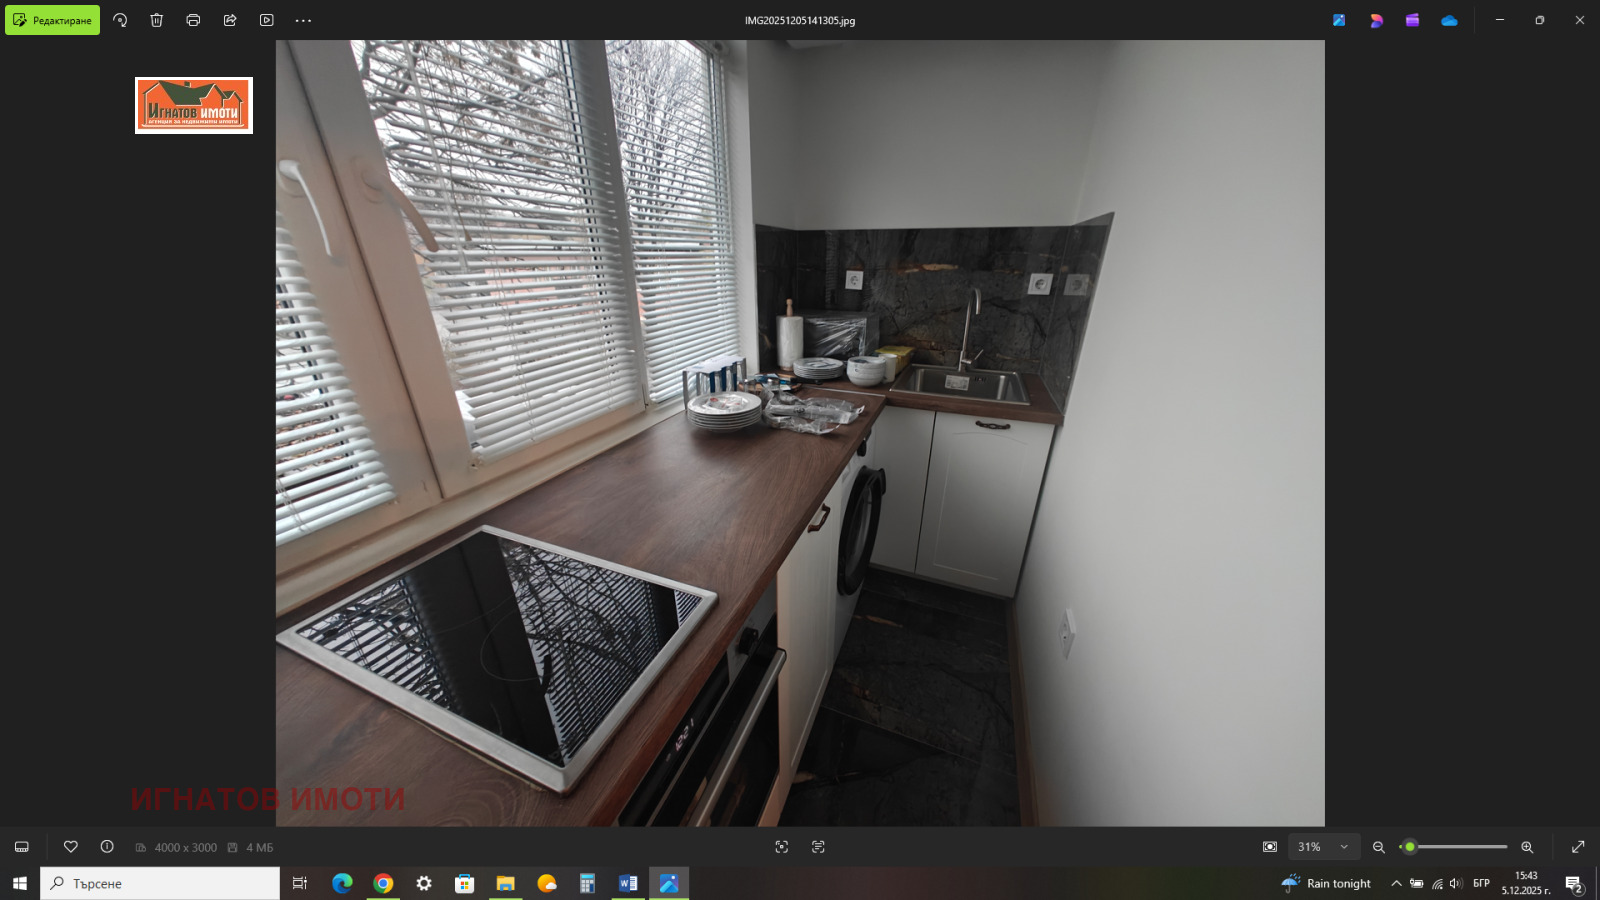Enter full screen mode
1600x900 pixels.
[1578, 847]
